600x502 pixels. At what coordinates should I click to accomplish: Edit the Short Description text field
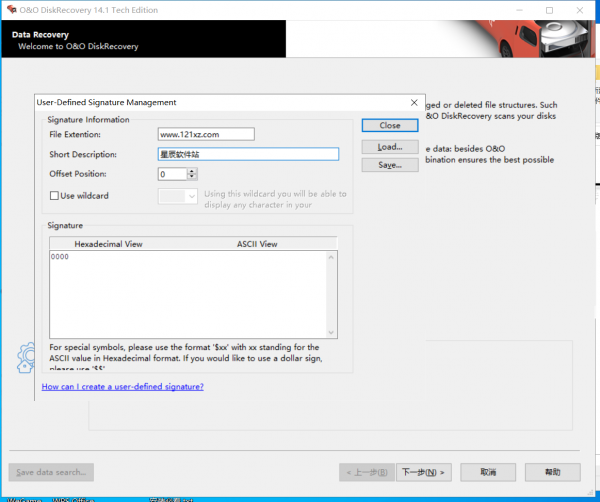coord(248,154)
